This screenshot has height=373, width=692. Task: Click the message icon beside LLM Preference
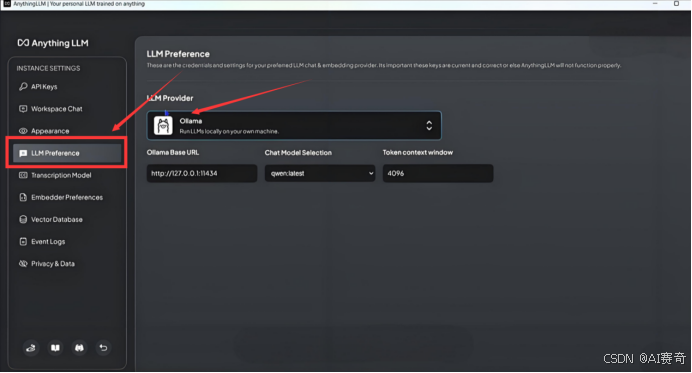coord(23,153)
